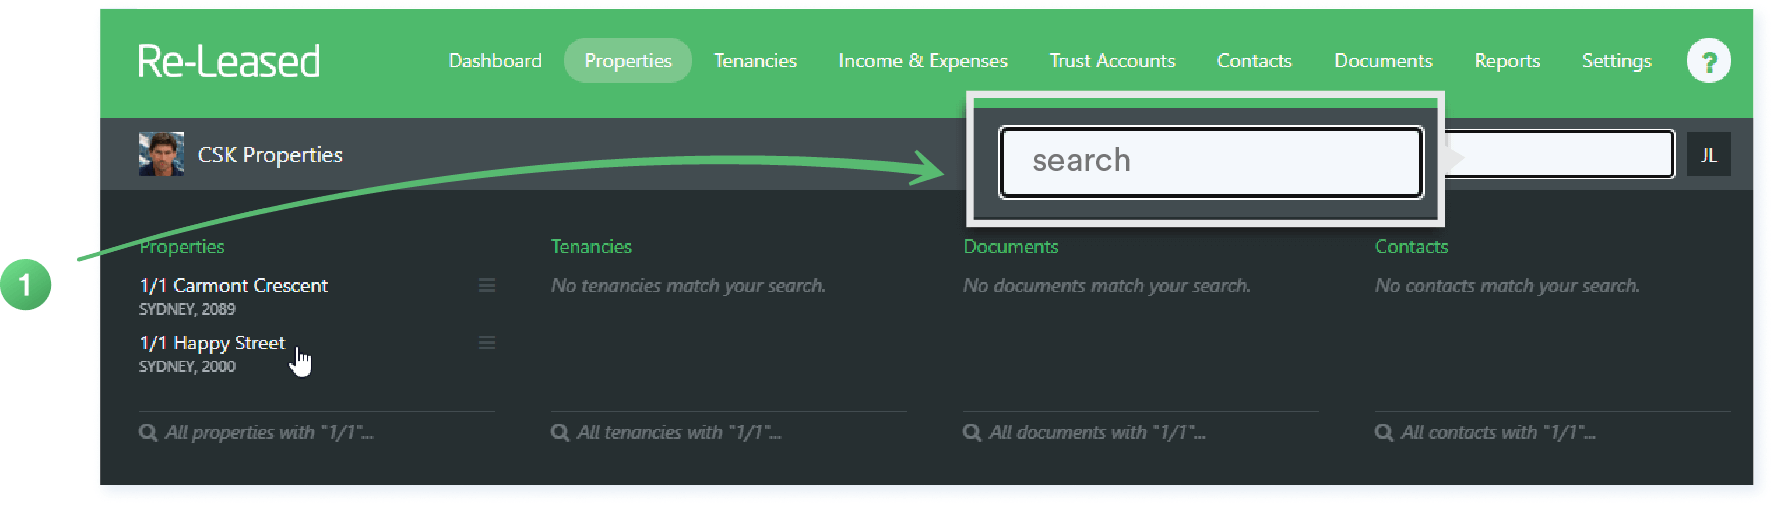Click magnifier icon beside All properties search
Image resolution: width=1773 pixels, height=505 pixels.
pos(148,432)
